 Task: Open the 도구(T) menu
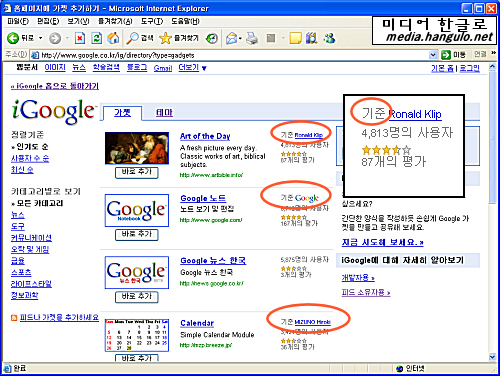152,21
